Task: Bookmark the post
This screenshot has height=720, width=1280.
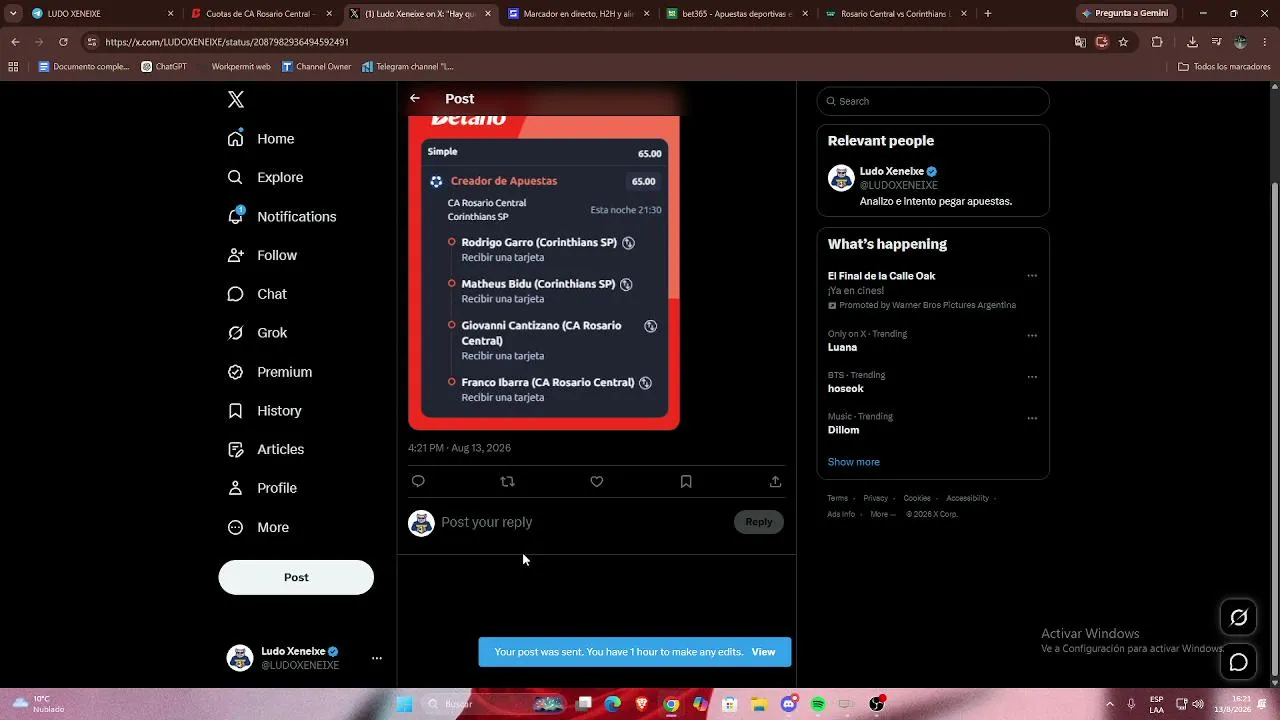Action: point(686,481)
